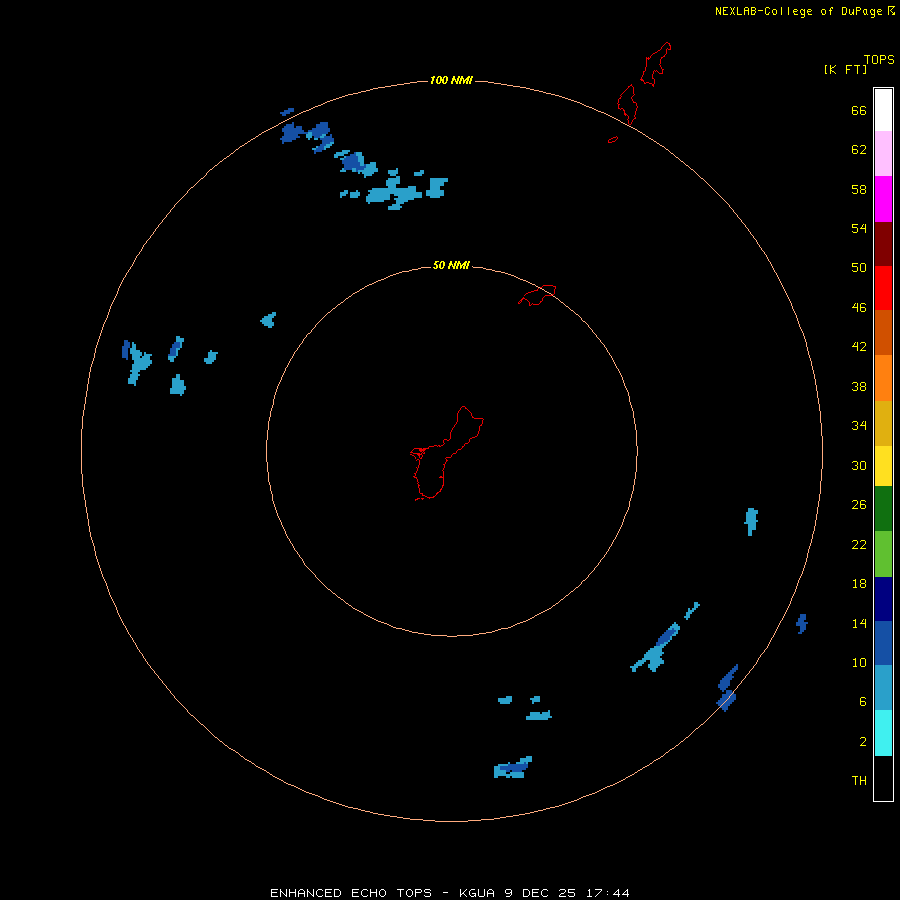
Task: Click the legend value "18"
Action: click(859, 584)
